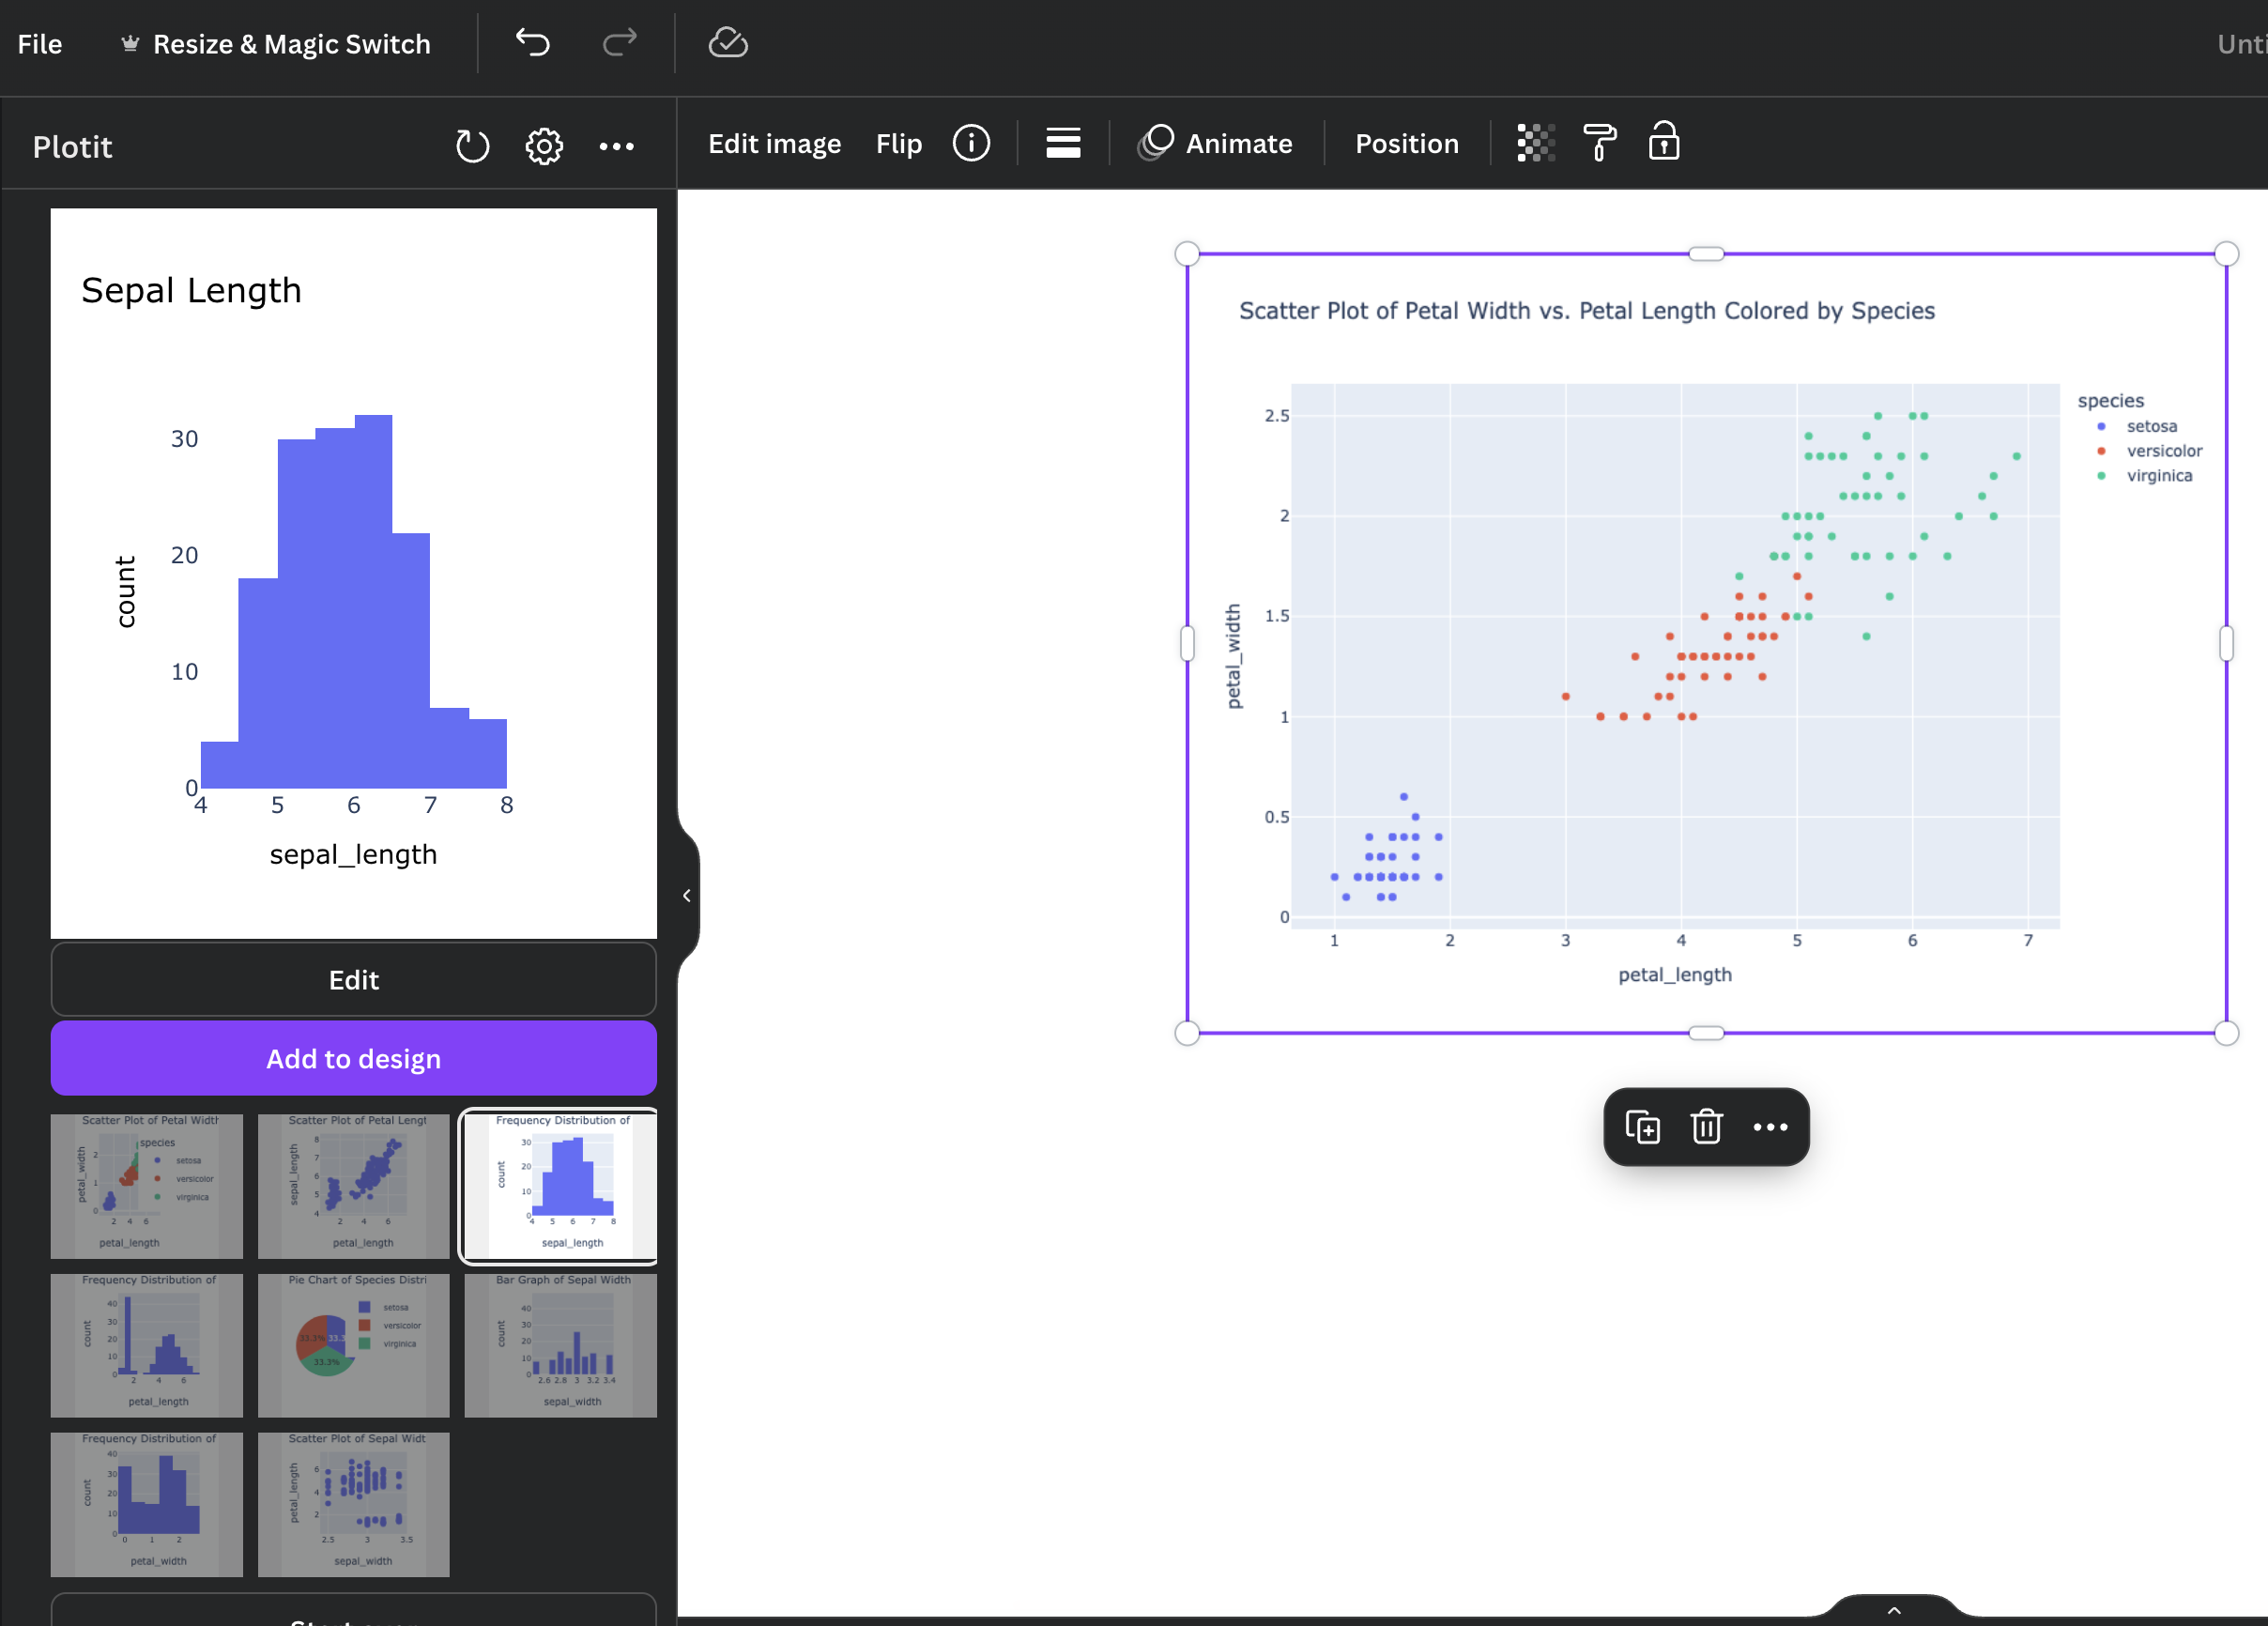Click the Edit button under the chart
This screenshot has width=2268, height=1626.
[x=353, y=980]
